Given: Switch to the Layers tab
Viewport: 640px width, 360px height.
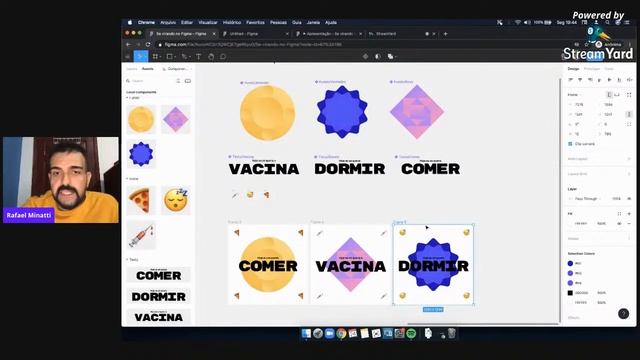Looking at the screenshot, I should [132, 69].
